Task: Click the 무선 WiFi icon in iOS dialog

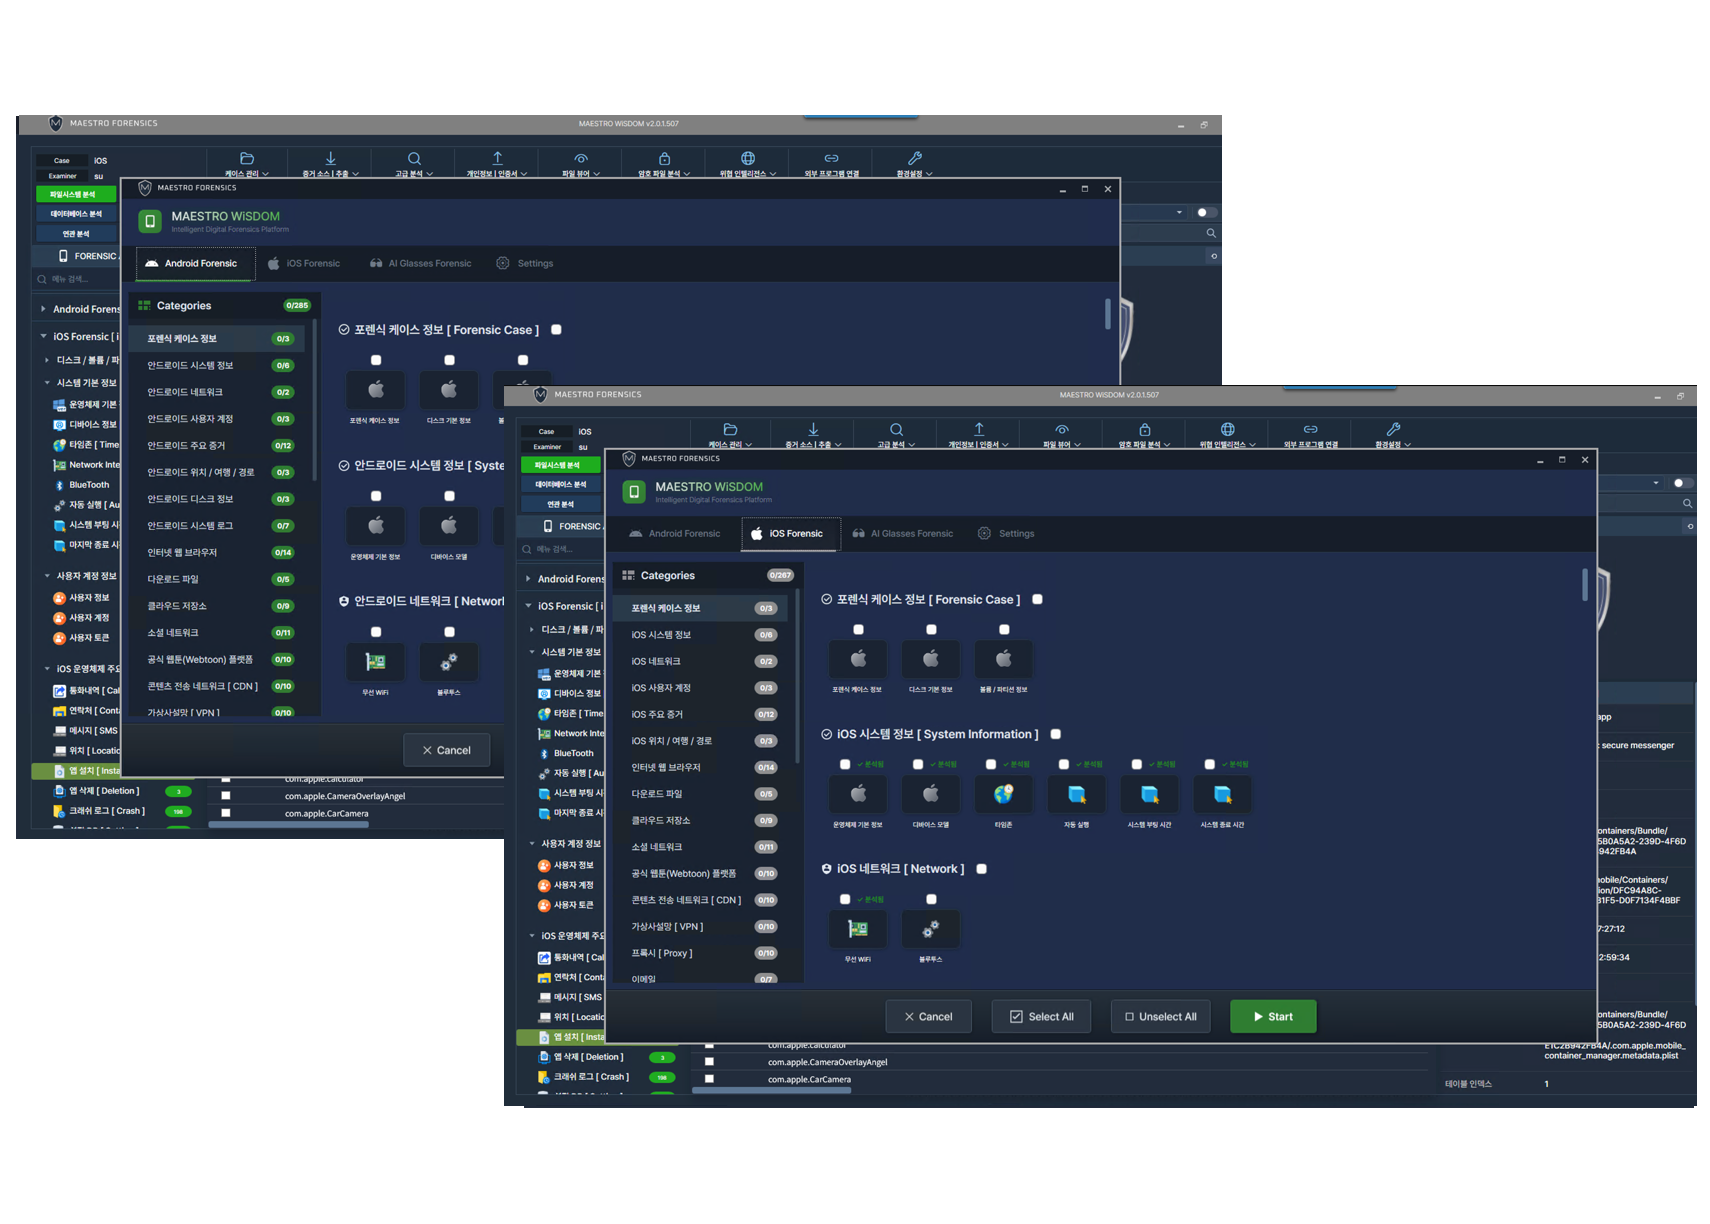Action: click(x=857, y=929)
